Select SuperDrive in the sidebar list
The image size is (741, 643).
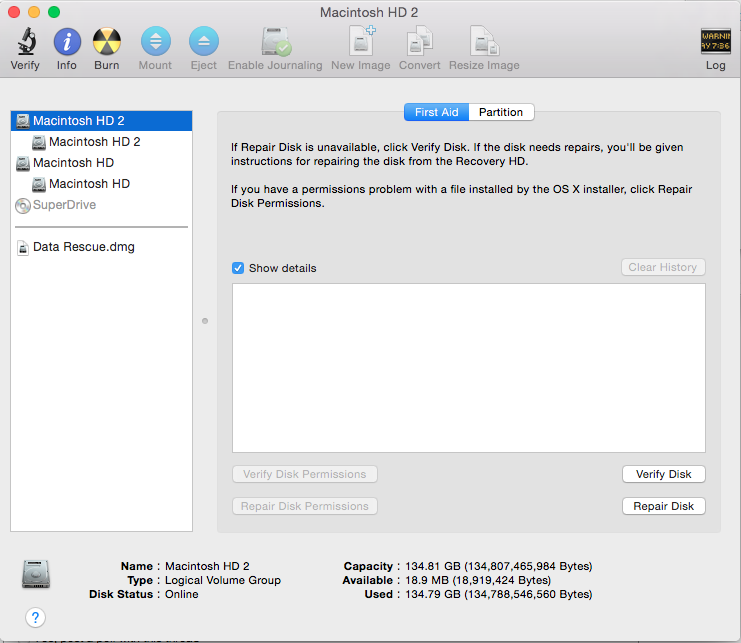pyautogui.click(x=101, y=205)
